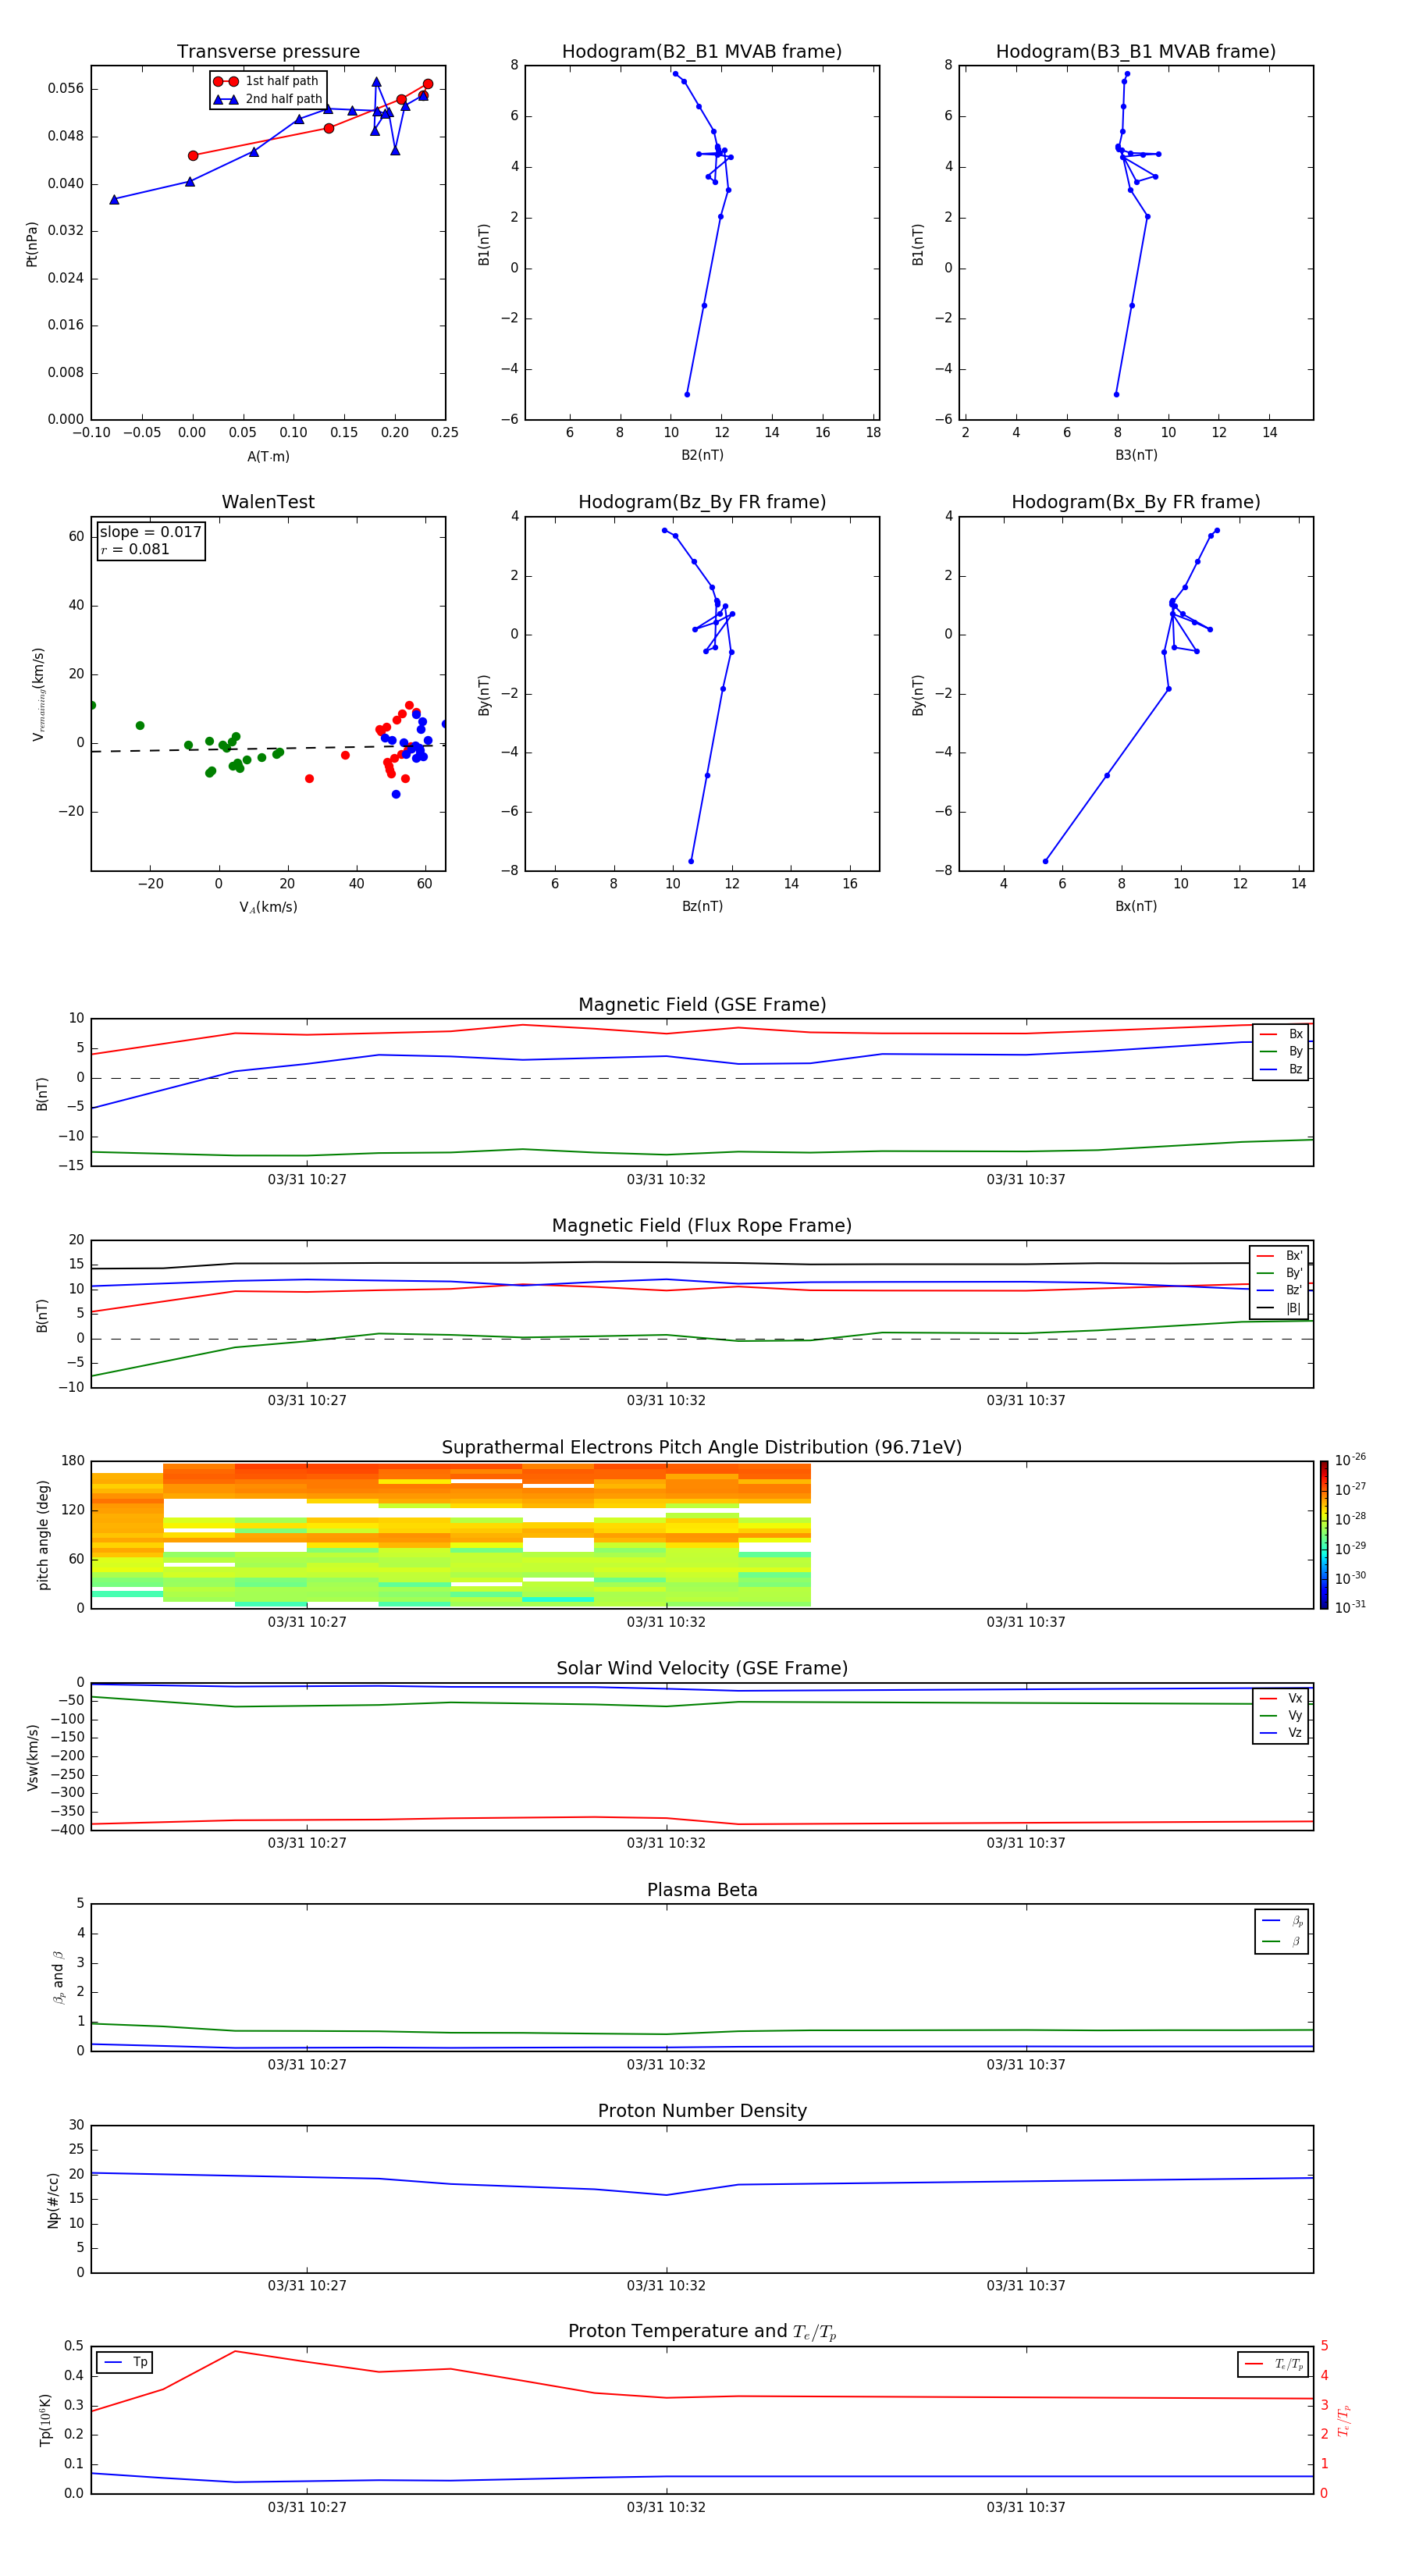Click the lowest data point in B2_B1 hodogram
1405x2576 pixels.
click(x=687, y=394)
